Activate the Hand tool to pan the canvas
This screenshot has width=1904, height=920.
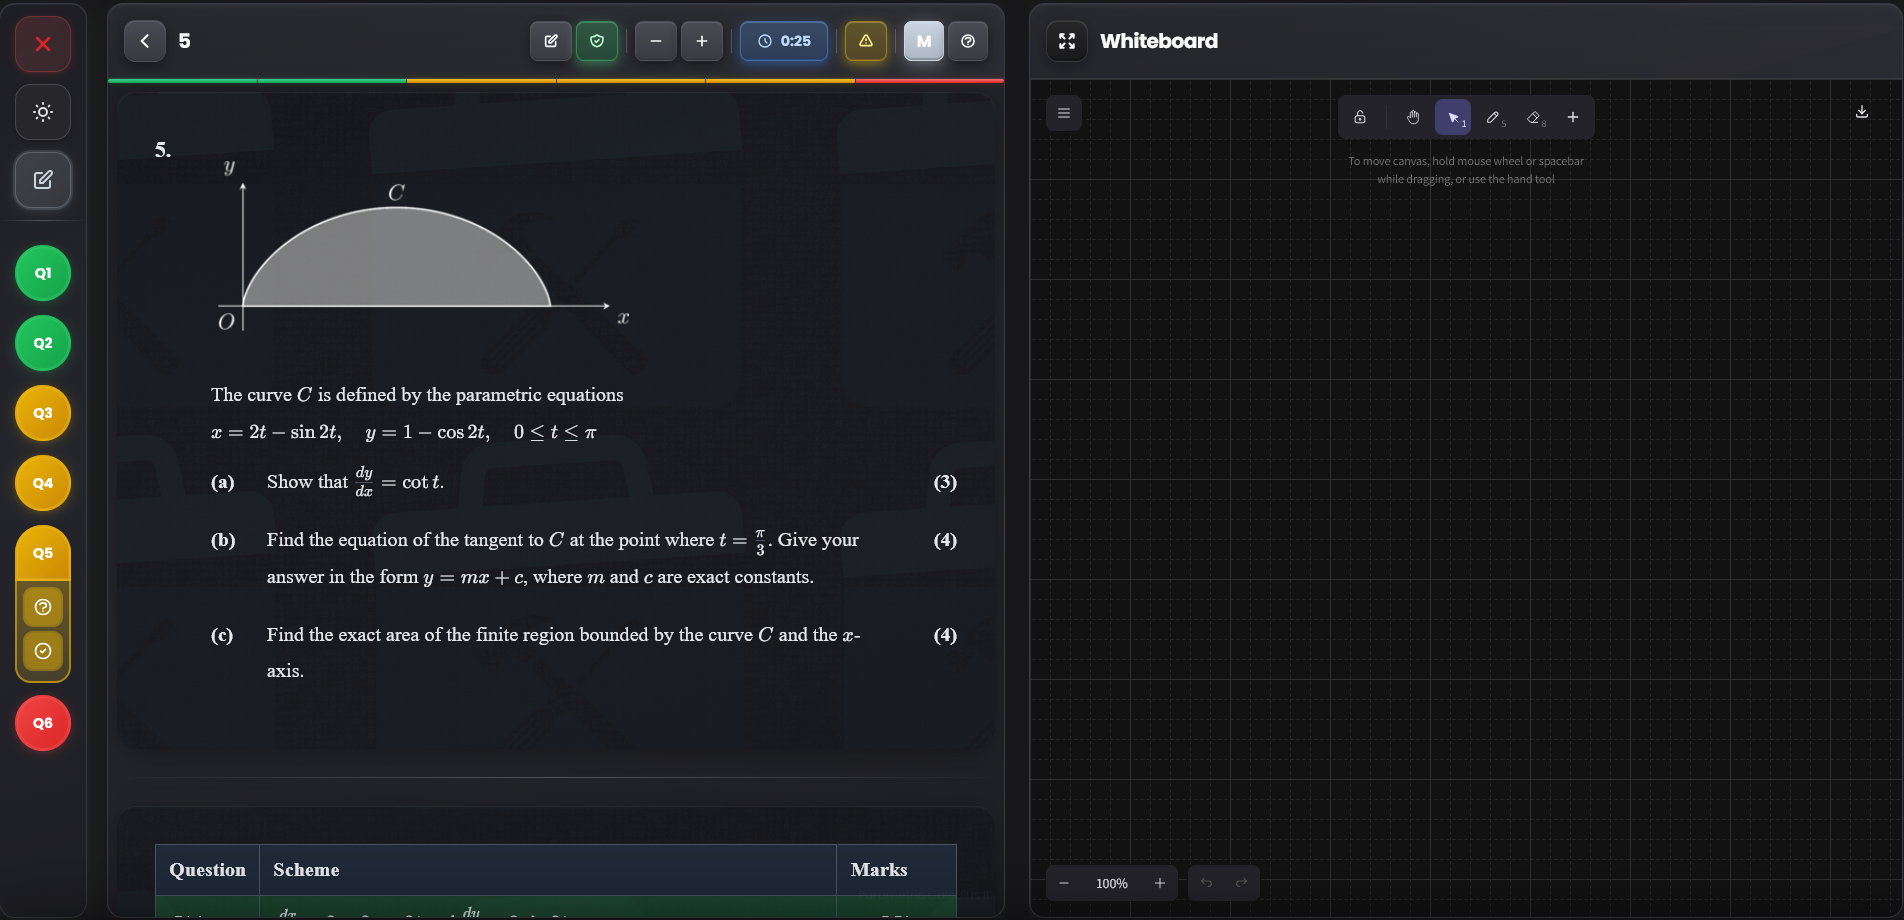coord(1412,117)
